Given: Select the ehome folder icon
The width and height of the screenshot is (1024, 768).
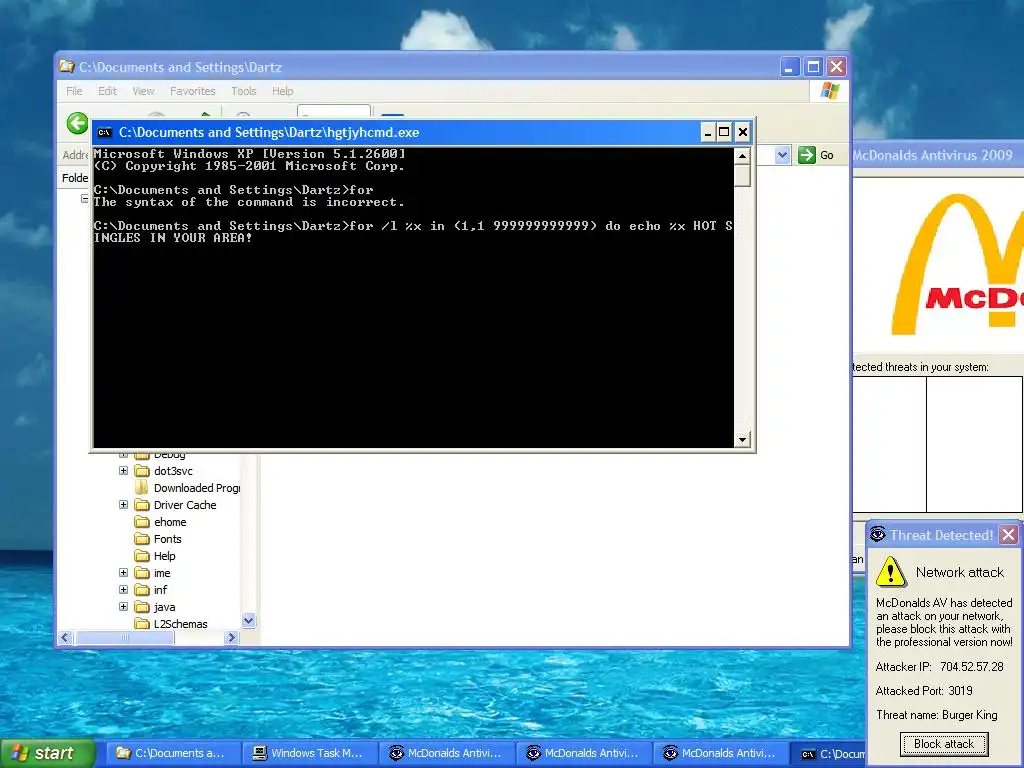Looking at the screenshot, I should [142, 522].
